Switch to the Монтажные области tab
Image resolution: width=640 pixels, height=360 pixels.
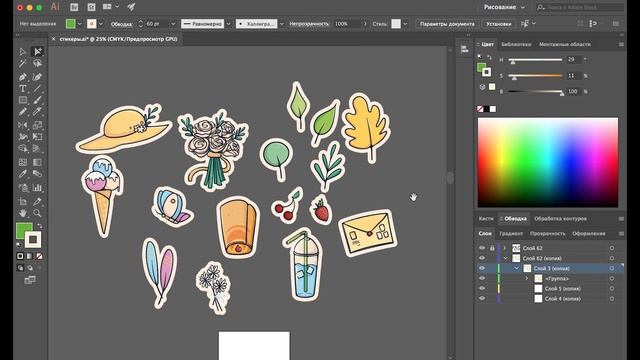[564, 44]
